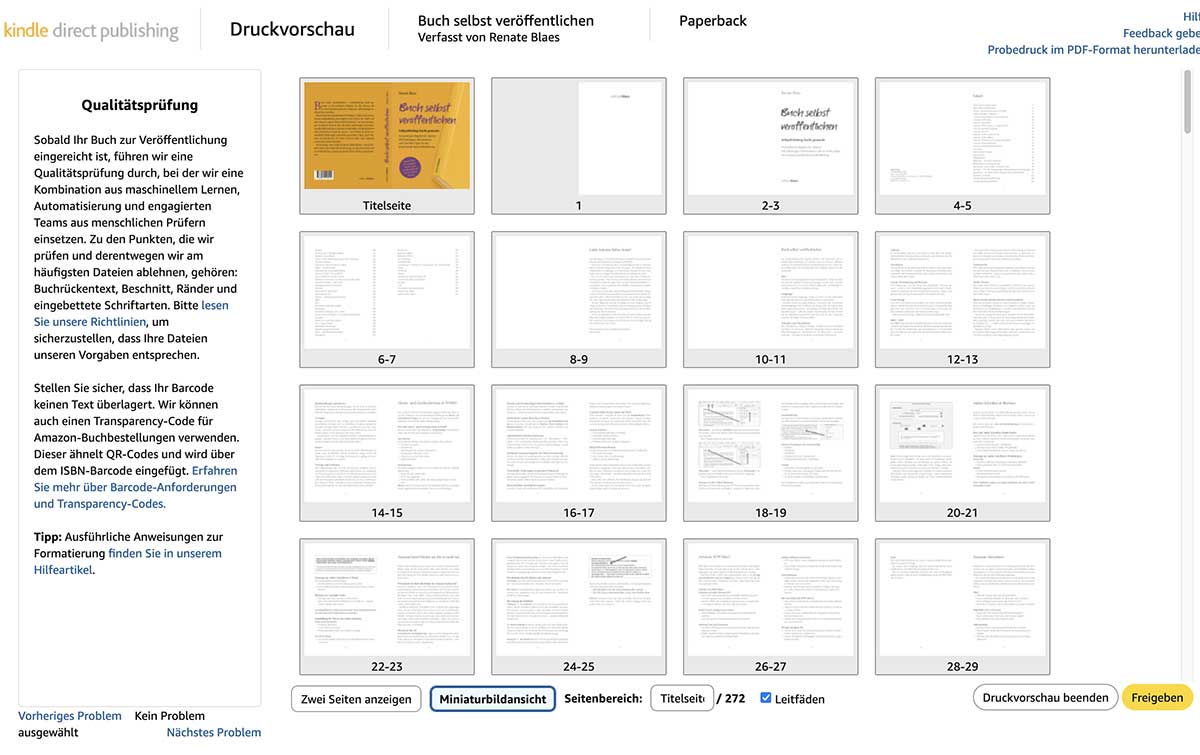Click the Seitenbereich page input field
The width and height of the screenshot is (1200, 755).
pyautogui.click(x=681, y=698)
